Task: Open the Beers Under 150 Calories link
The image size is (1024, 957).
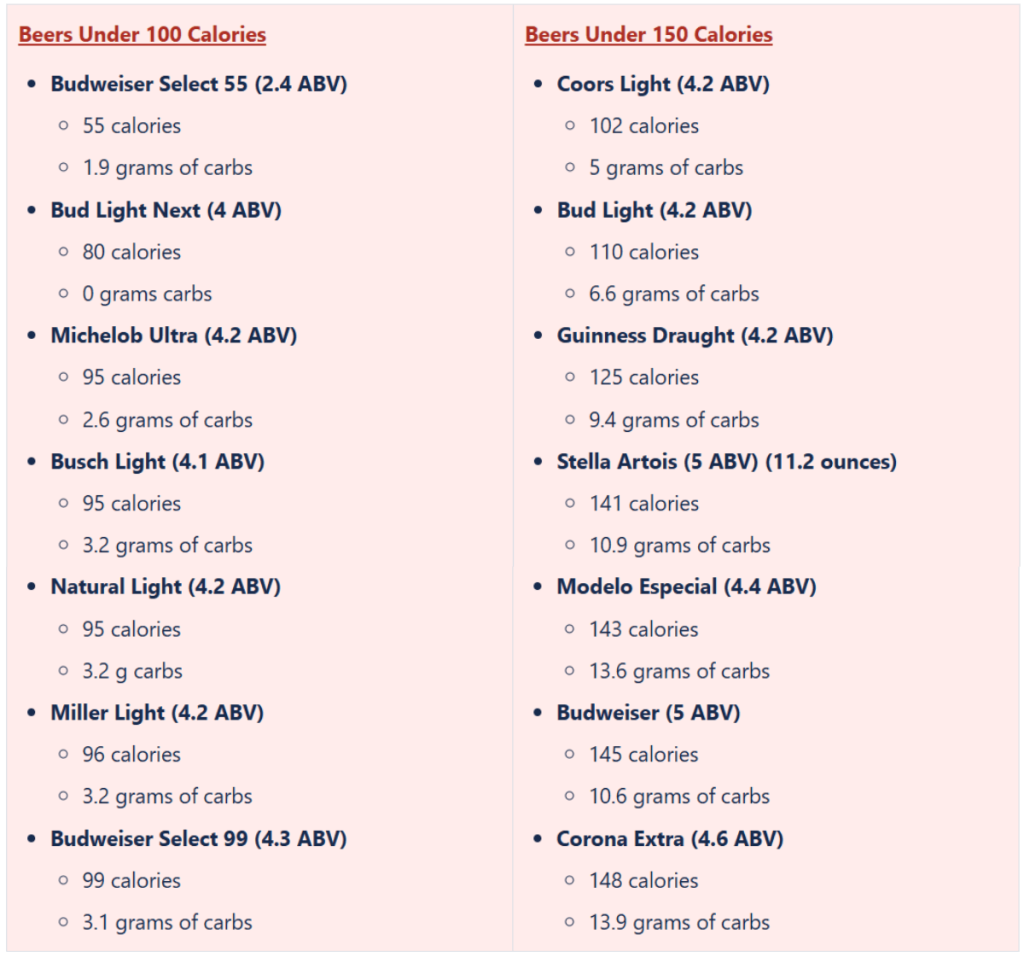Action: coord(648,35)
